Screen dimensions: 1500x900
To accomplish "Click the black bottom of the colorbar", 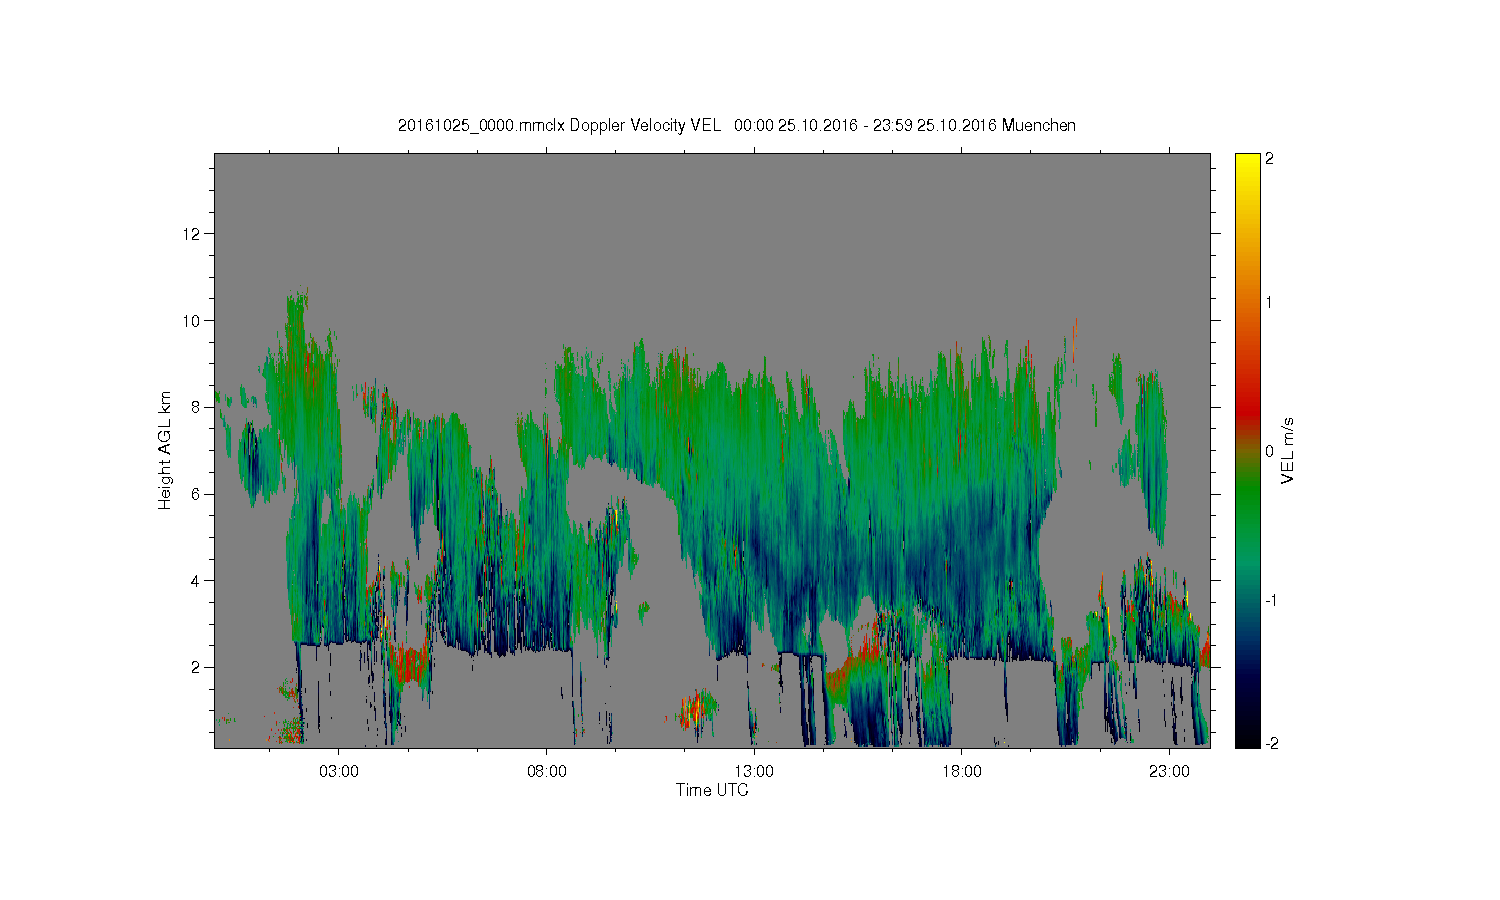I will [1246, 741].
